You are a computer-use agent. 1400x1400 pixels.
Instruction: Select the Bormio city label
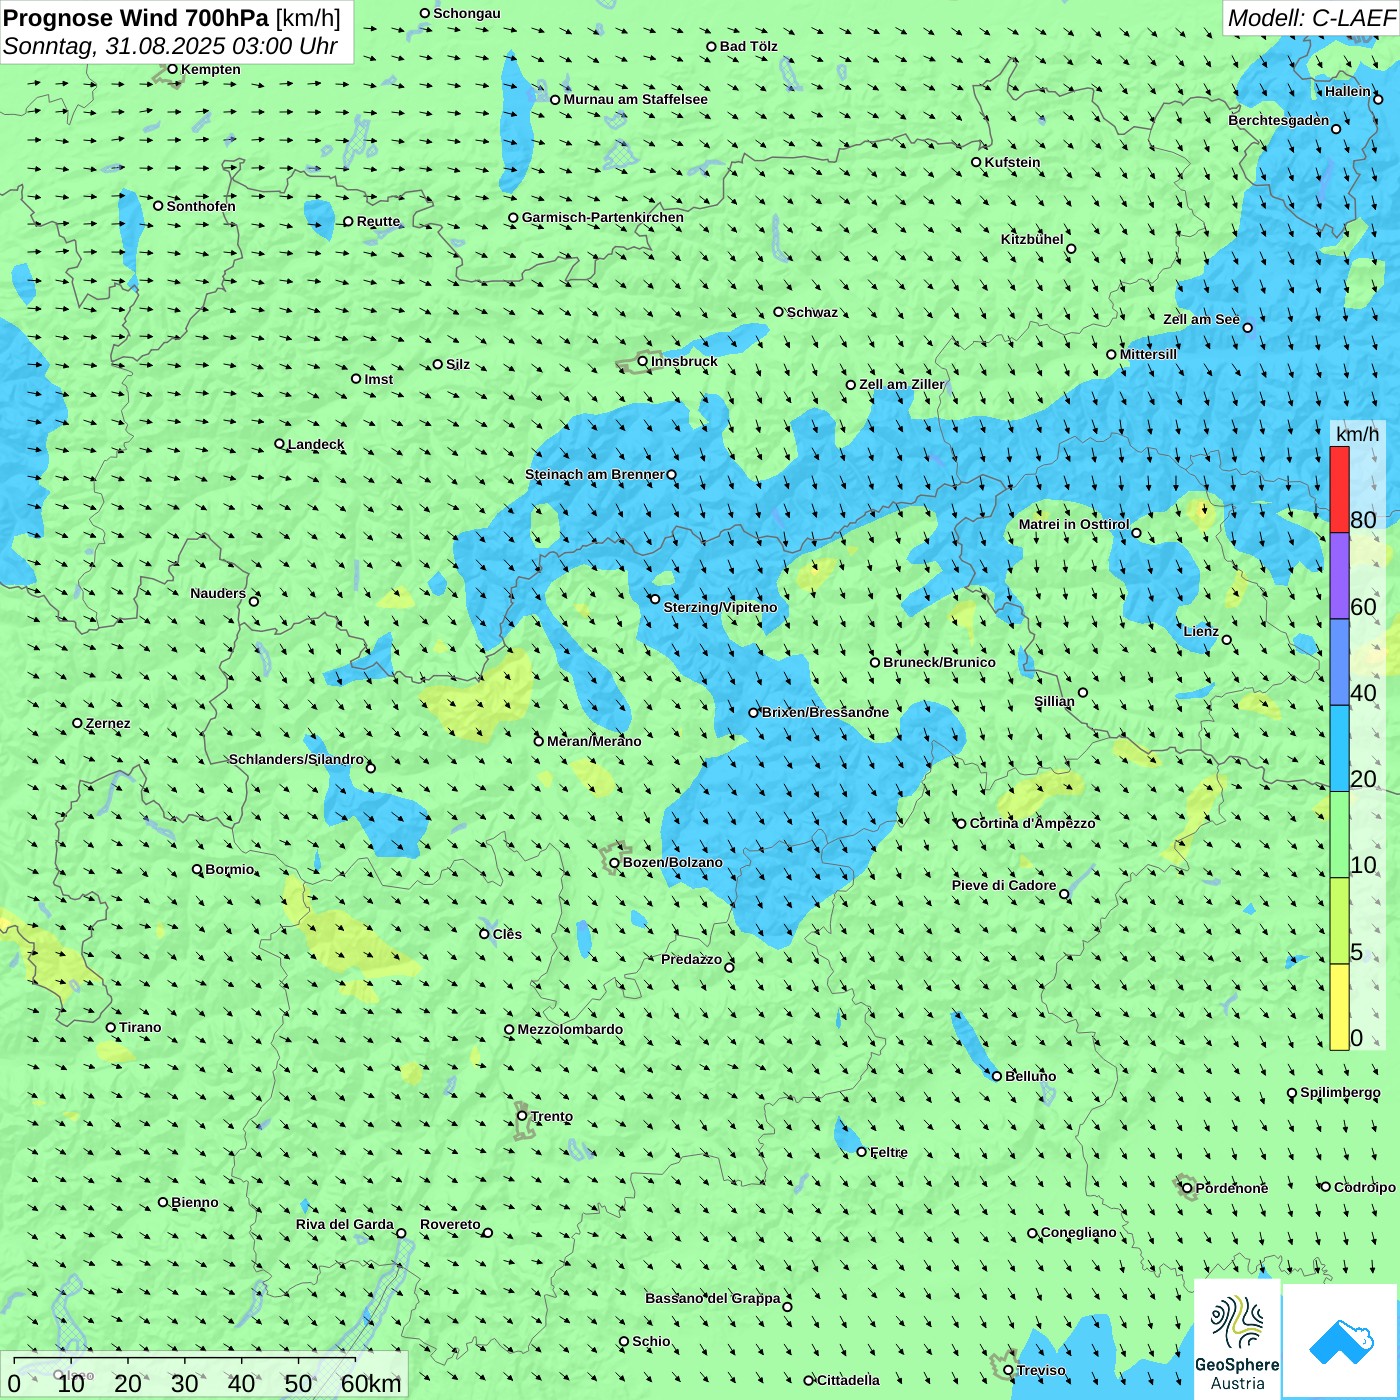coord(230,869)
